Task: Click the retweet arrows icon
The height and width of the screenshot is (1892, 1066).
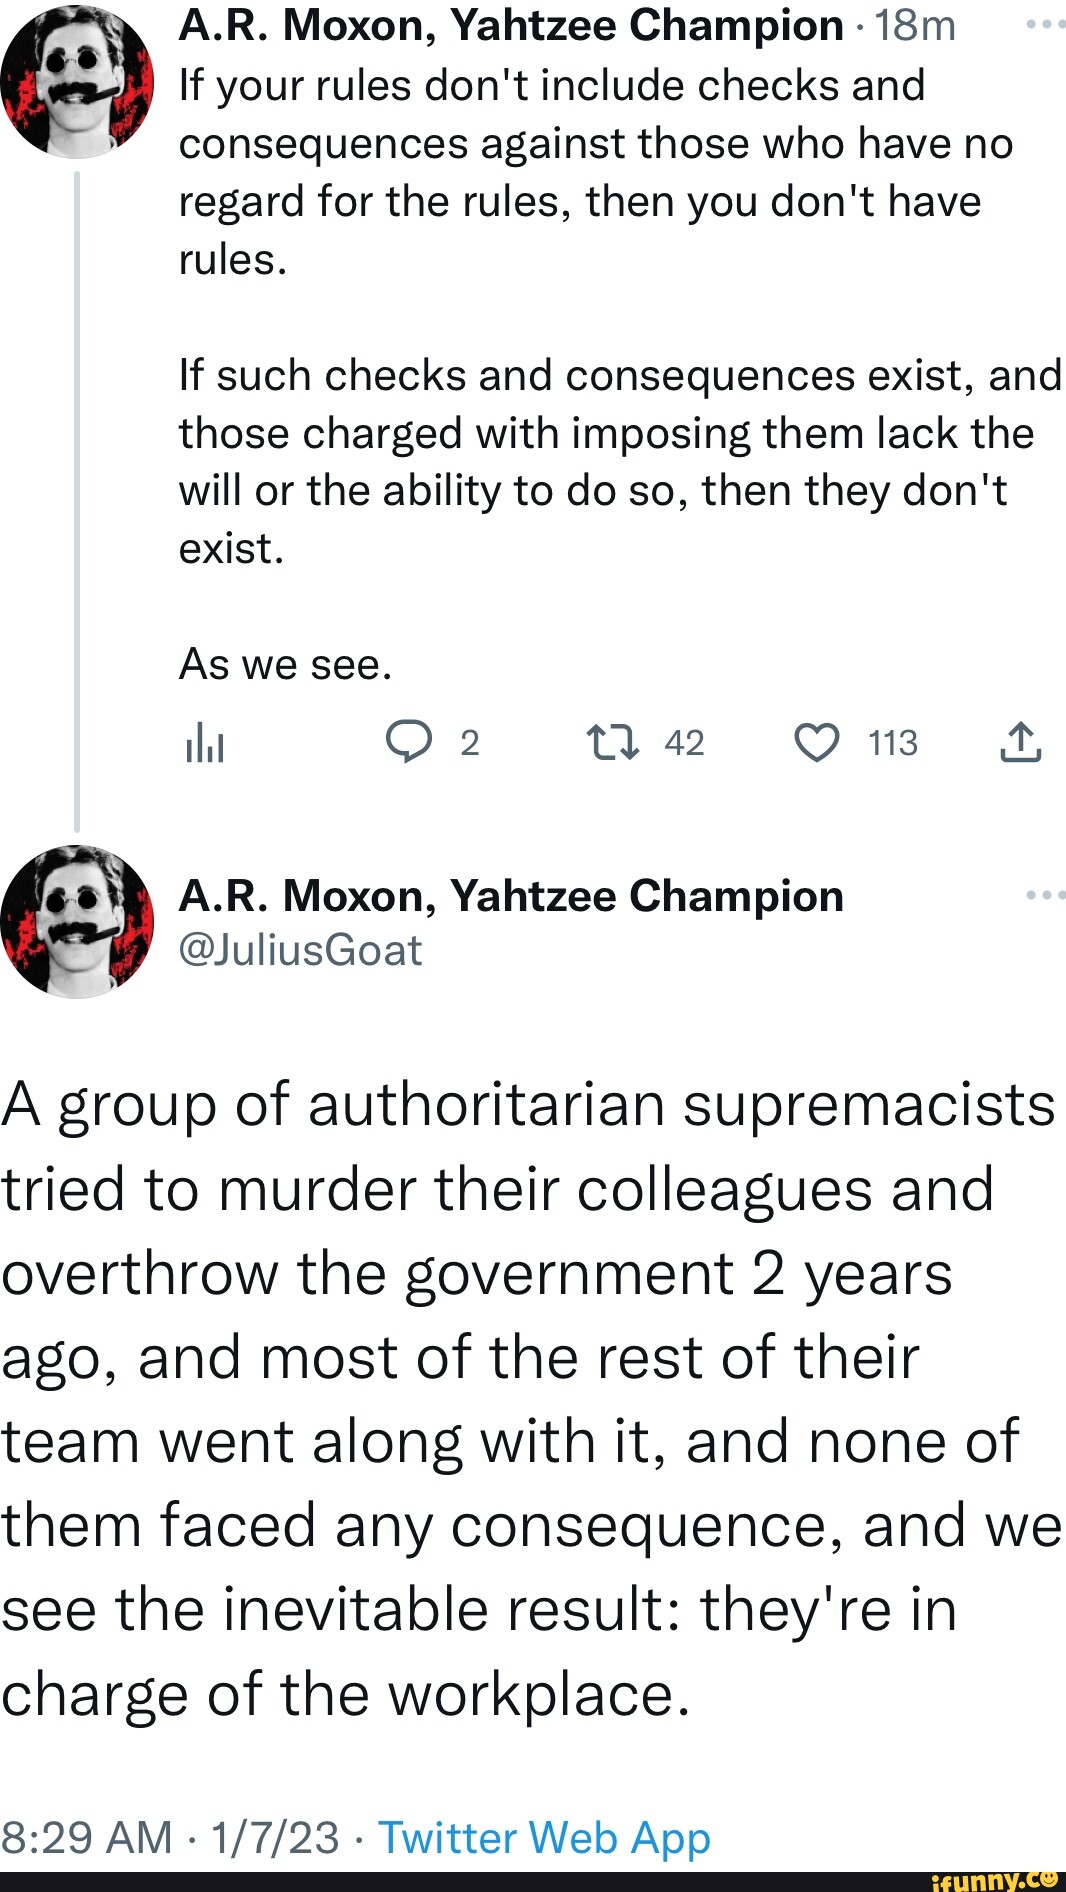Action: click(612, 743)
